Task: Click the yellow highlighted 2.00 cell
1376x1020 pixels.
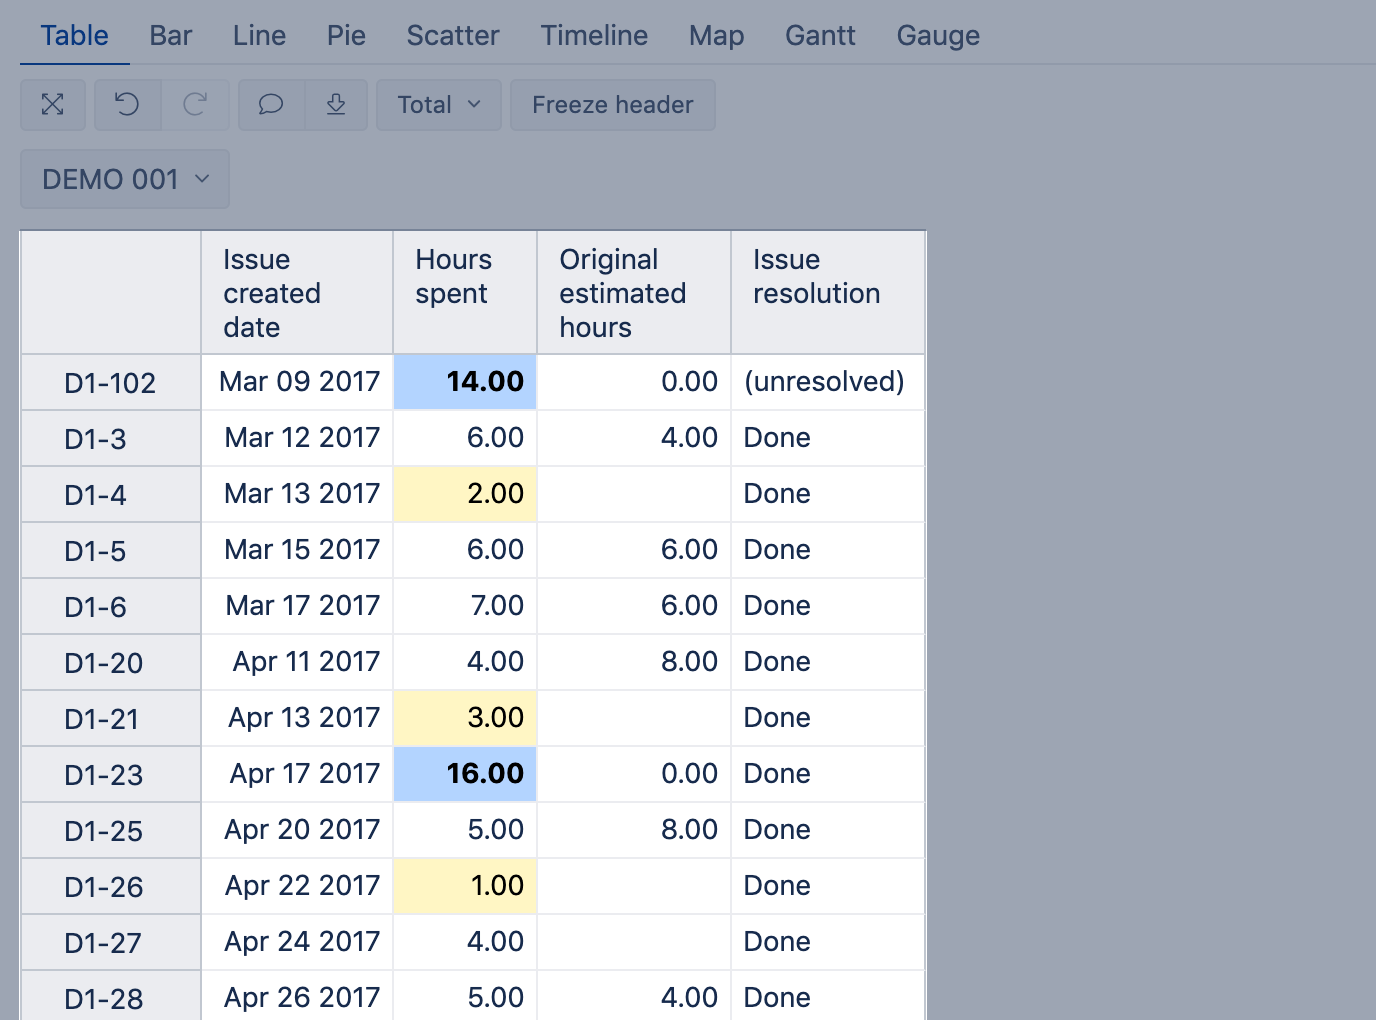Action: (x=465, y=494)
